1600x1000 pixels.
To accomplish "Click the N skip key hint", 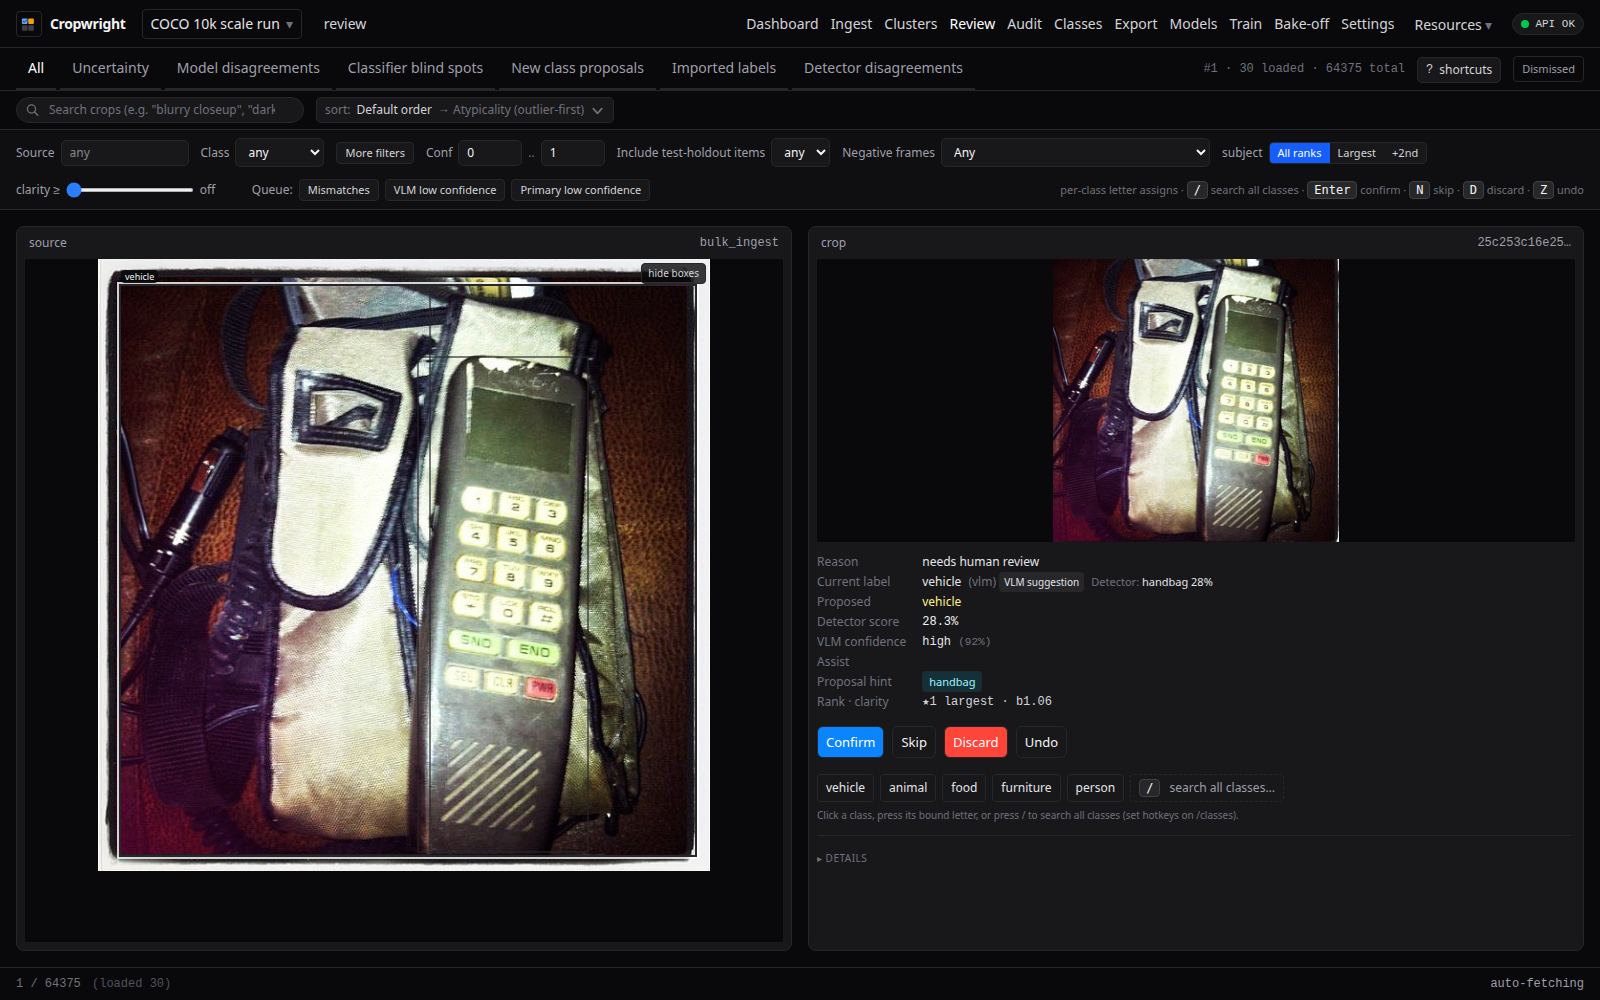I will [1419, 190].
